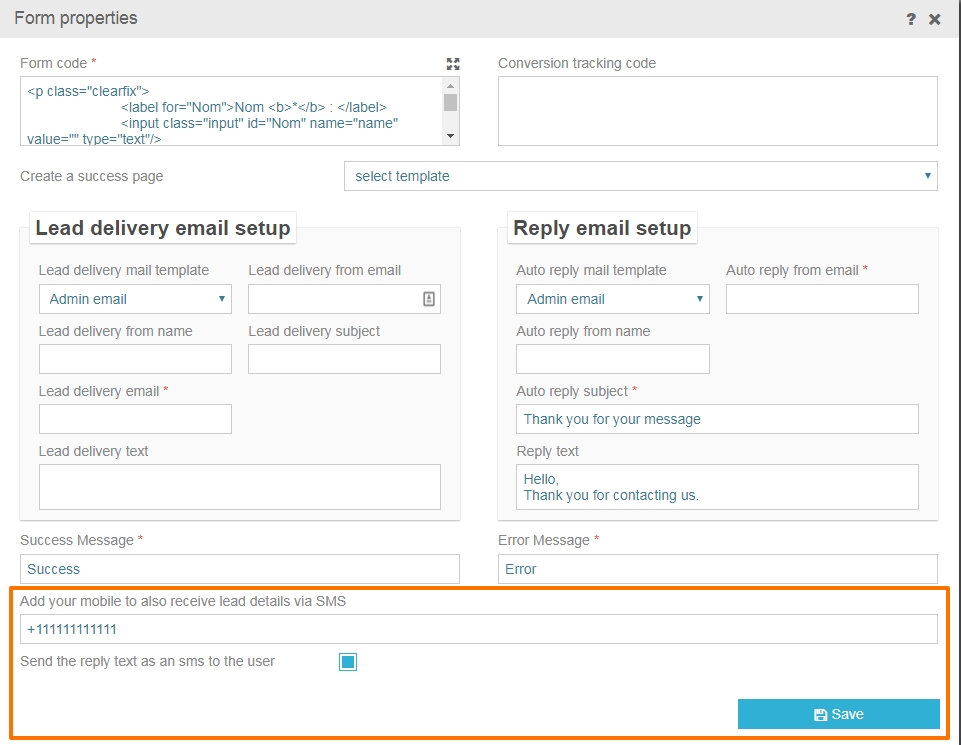Click the mobile number SMS field
This screenshot has width=961, height=745.
pyautogui.click(x=479, y=629)
